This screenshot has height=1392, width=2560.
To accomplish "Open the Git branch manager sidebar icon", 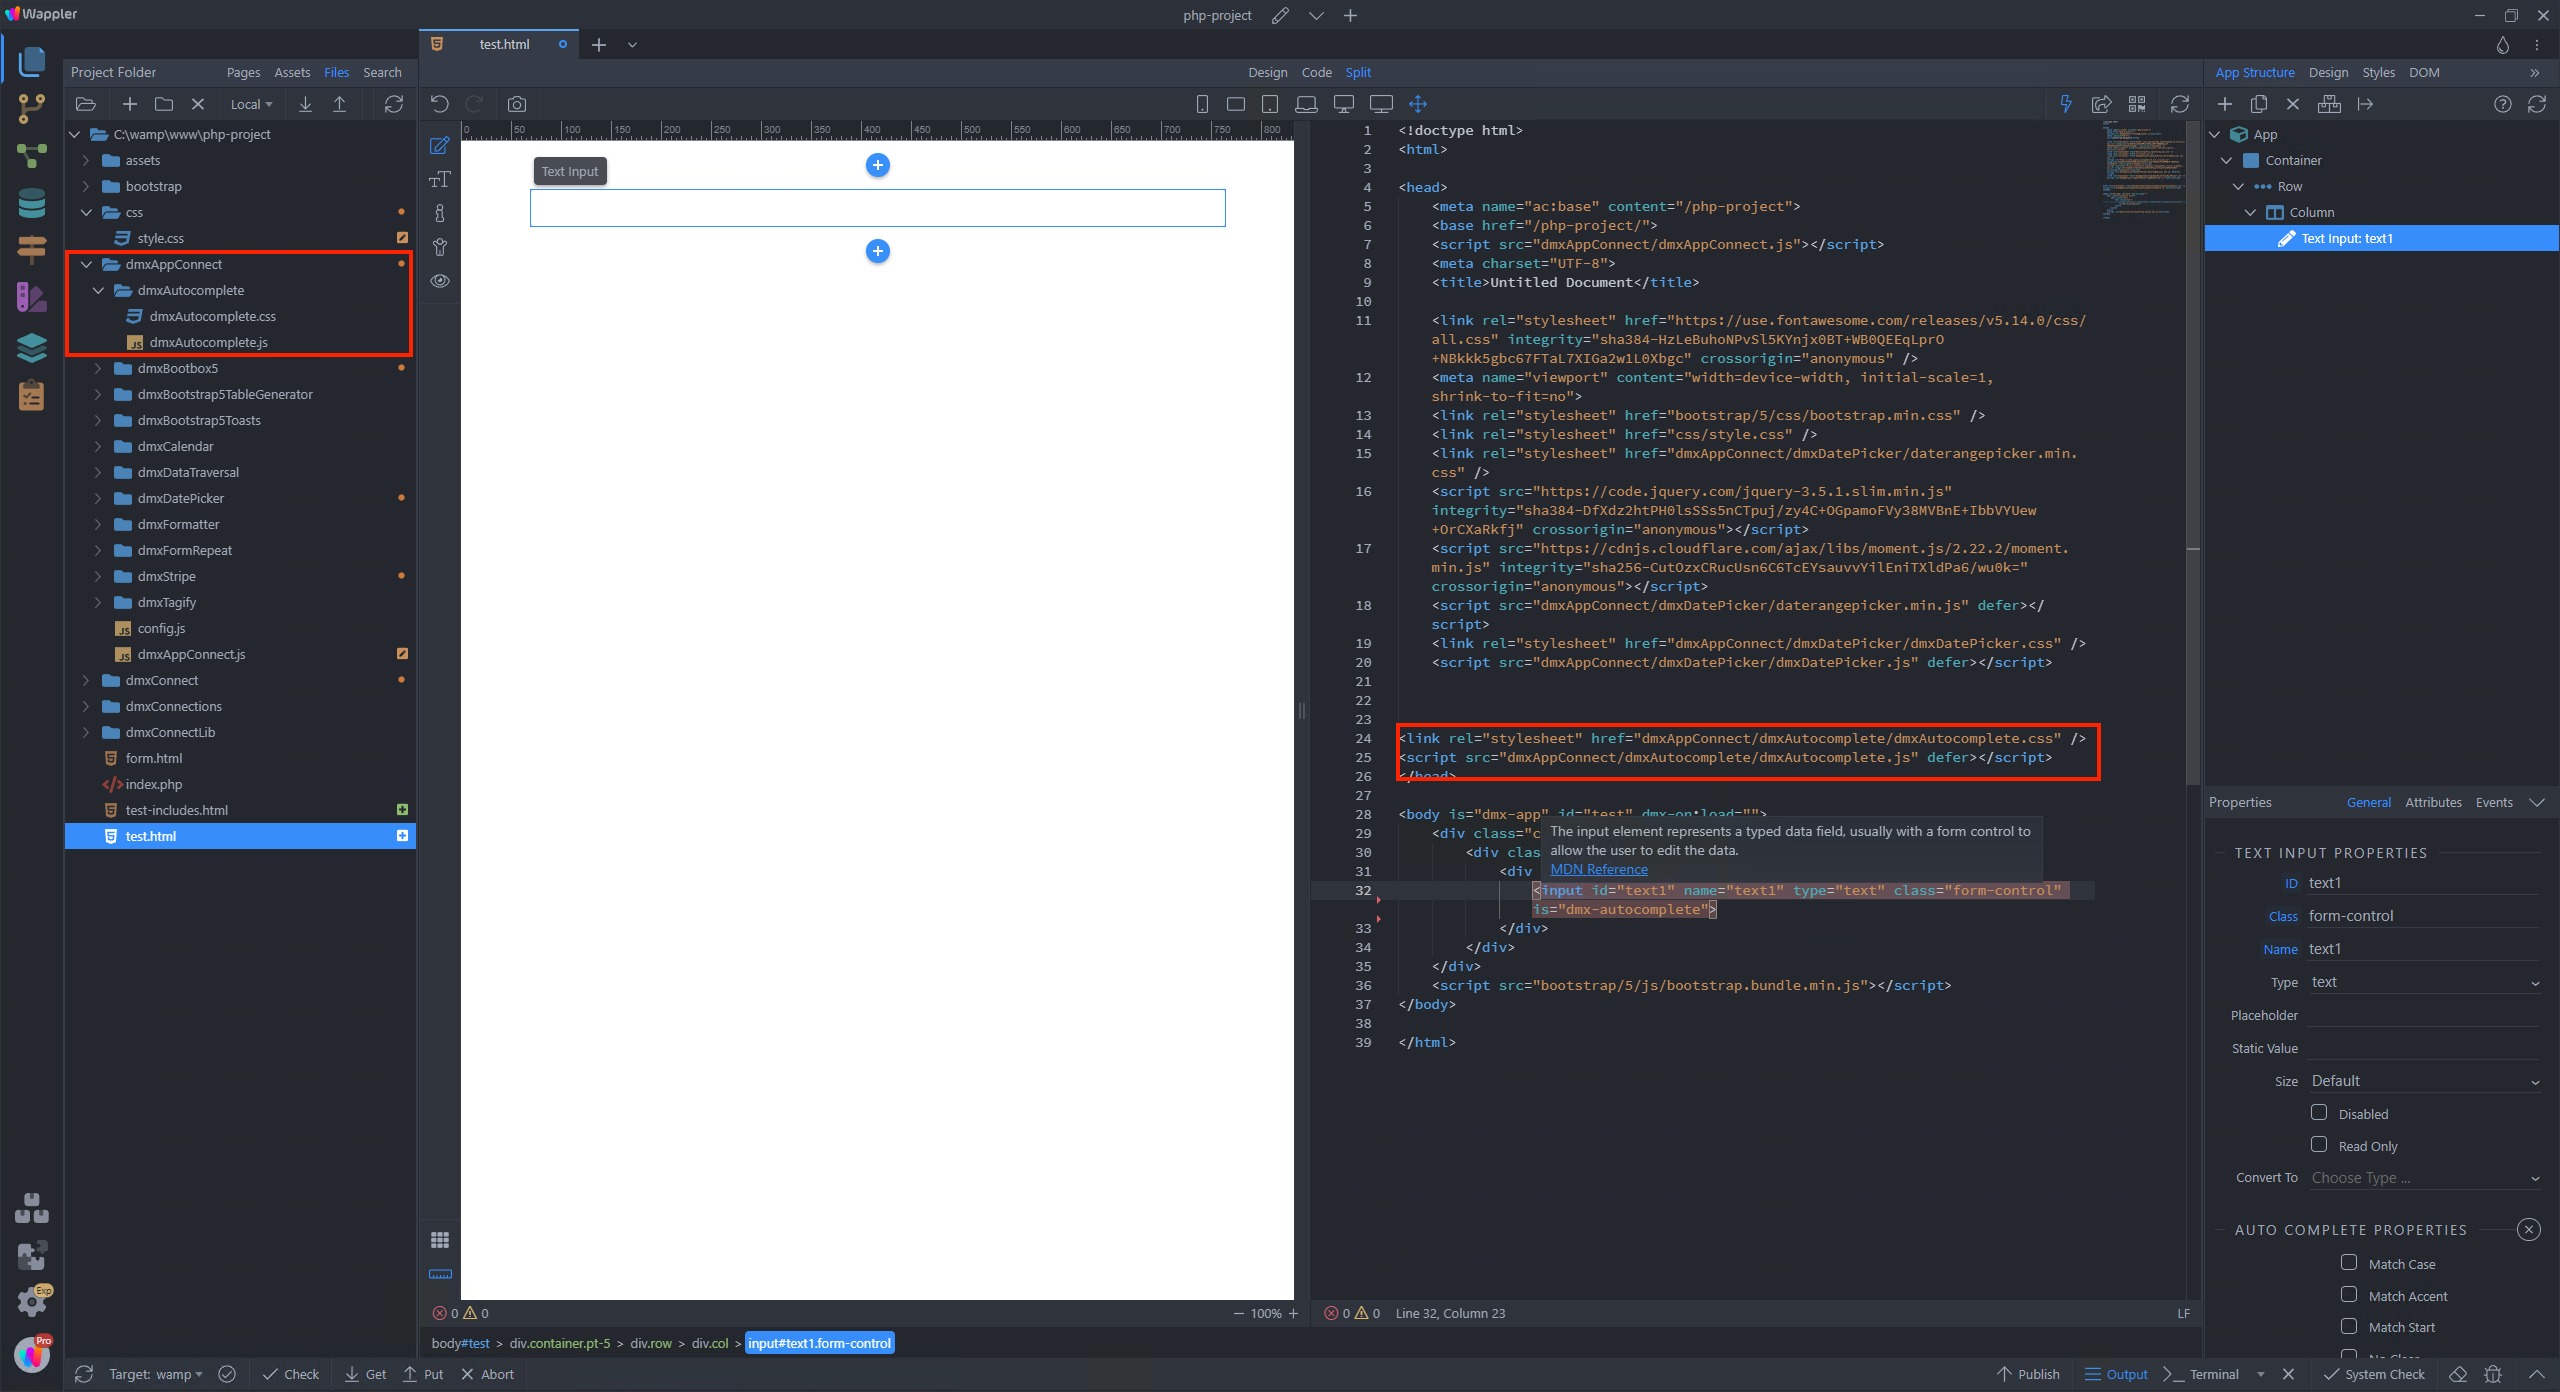I will click(x=31, y=108).
